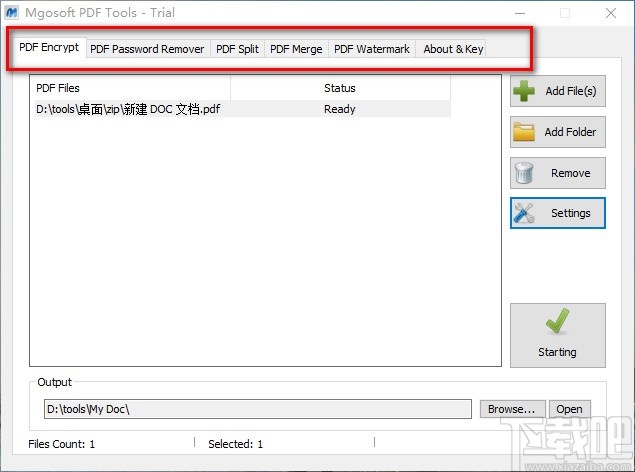This screenshot has width=635, height=472.
Task: Click the Mgosoft app logo in title bar
Action: coord(12,13)
